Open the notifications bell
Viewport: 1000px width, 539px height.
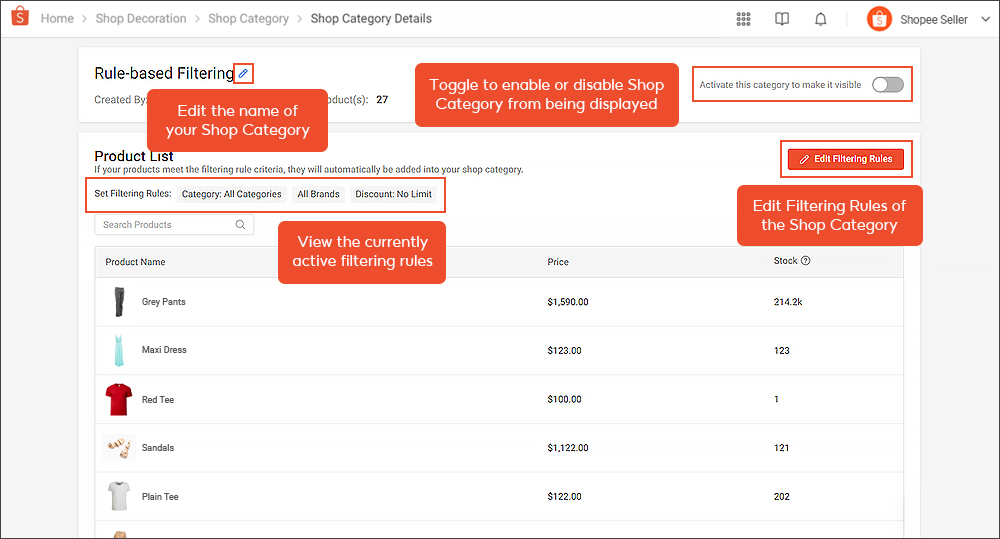pyautogui.click(x=820, y=19)
